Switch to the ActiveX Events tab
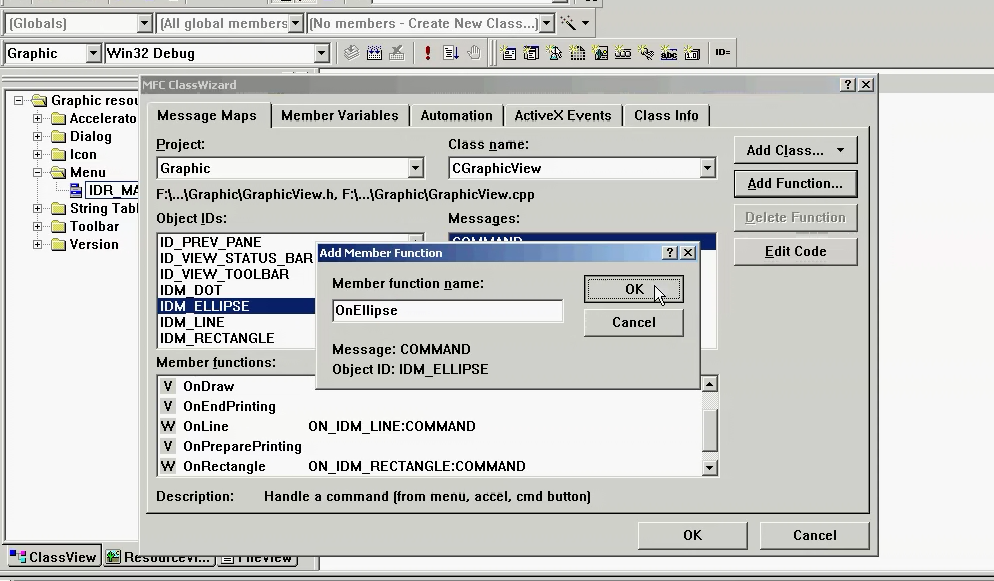 [563, 115]
